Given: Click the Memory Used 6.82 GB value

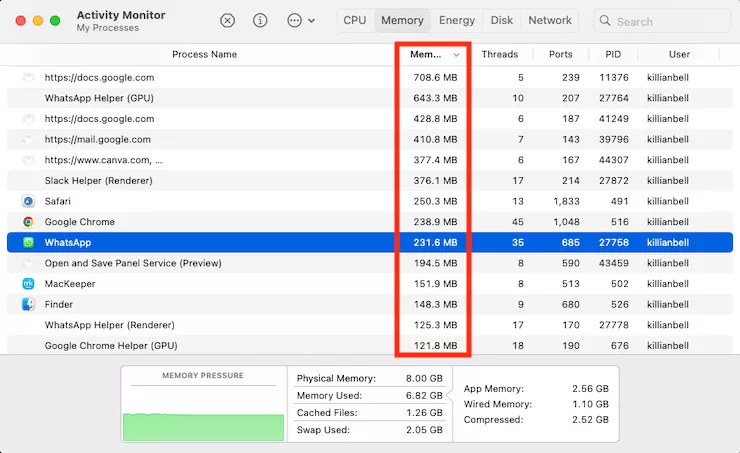Looking at the screenshot, I should tap(424, 395).
